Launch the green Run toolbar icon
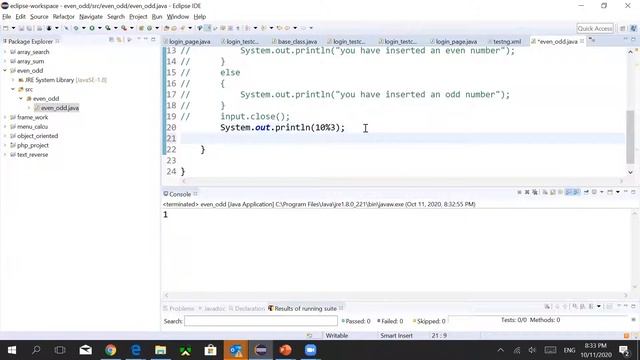Screen dimensions: 640x360 point(92,28)
